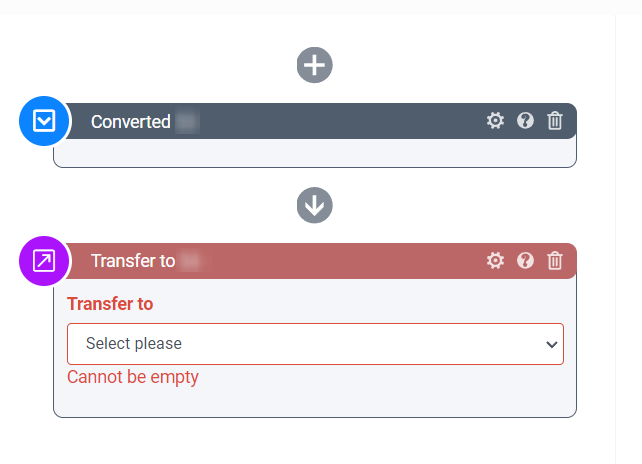Click blank area below the error in Transfer block
Screen dimensions: 642x464
[315, 402]
